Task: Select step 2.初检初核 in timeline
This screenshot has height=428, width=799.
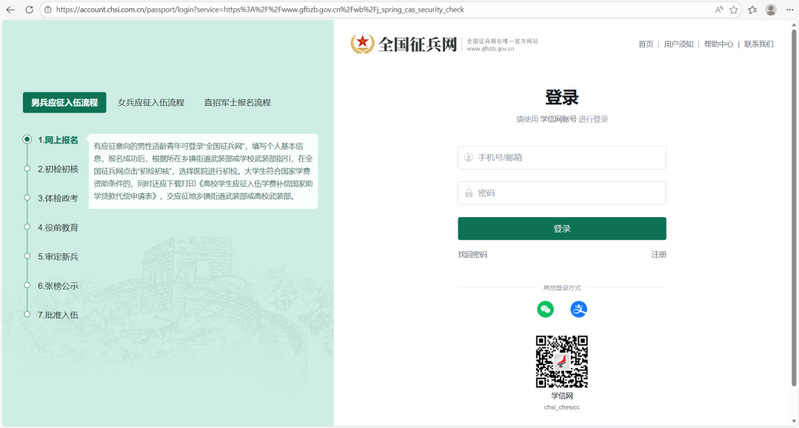Action: coord(57,169)
